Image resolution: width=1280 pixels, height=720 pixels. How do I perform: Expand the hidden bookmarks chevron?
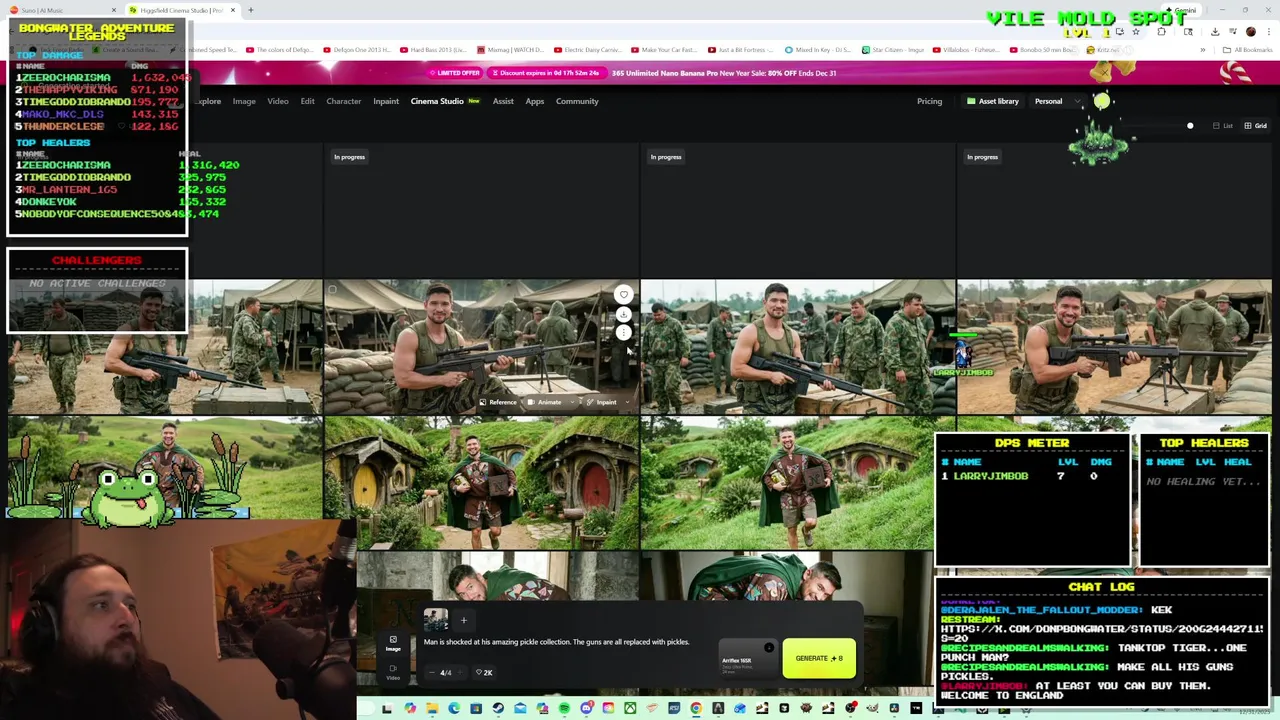click(x=1203, y=50)
